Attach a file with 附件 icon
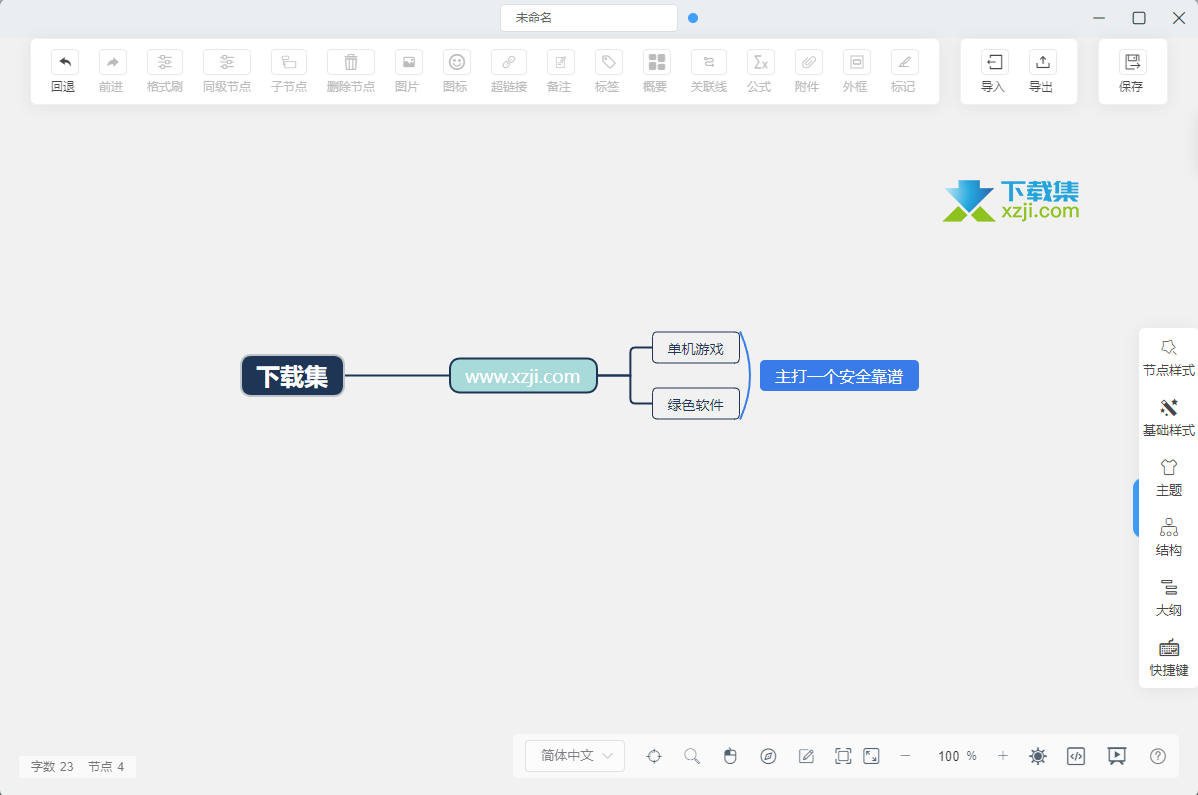The width and height of the screenshot is (1198, 795). click(x=808, y=62)
